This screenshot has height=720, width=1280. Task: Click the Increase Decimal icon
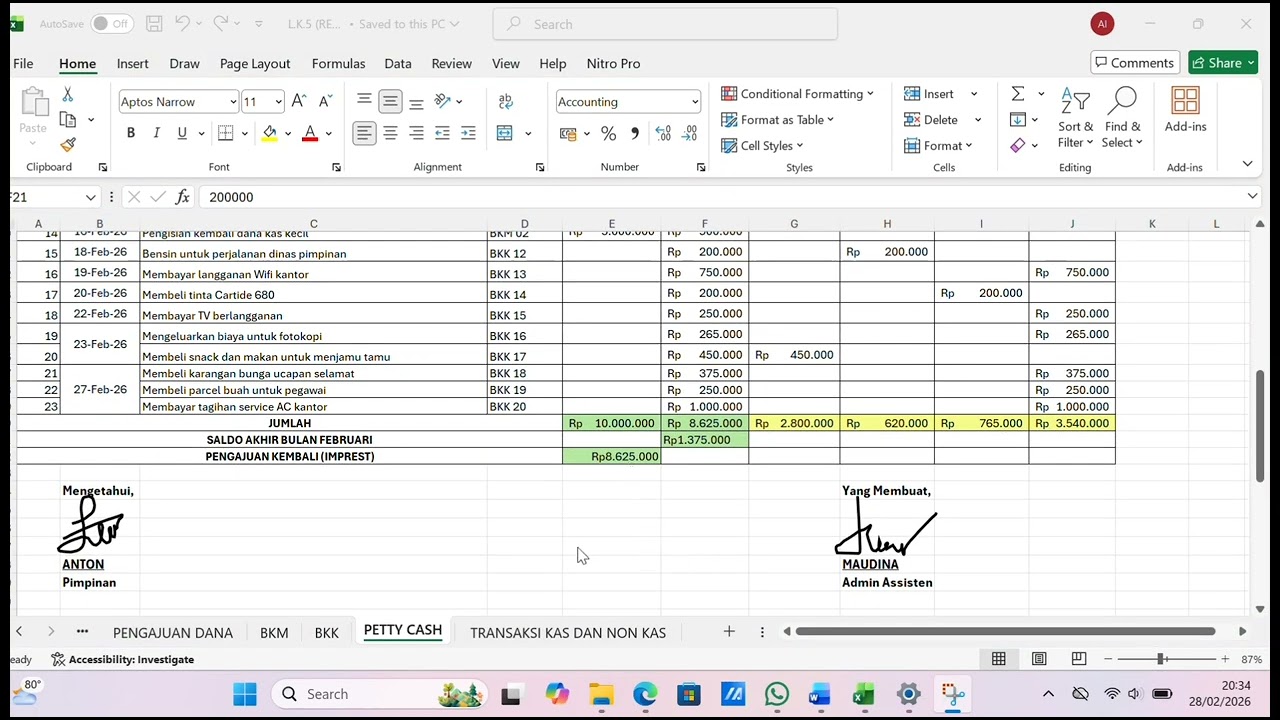(663, 133)
